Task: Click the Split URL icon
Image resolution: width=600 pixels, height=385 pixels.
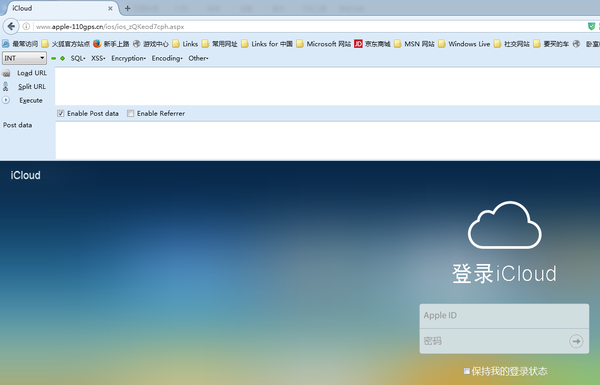Action: click(6, 86)
